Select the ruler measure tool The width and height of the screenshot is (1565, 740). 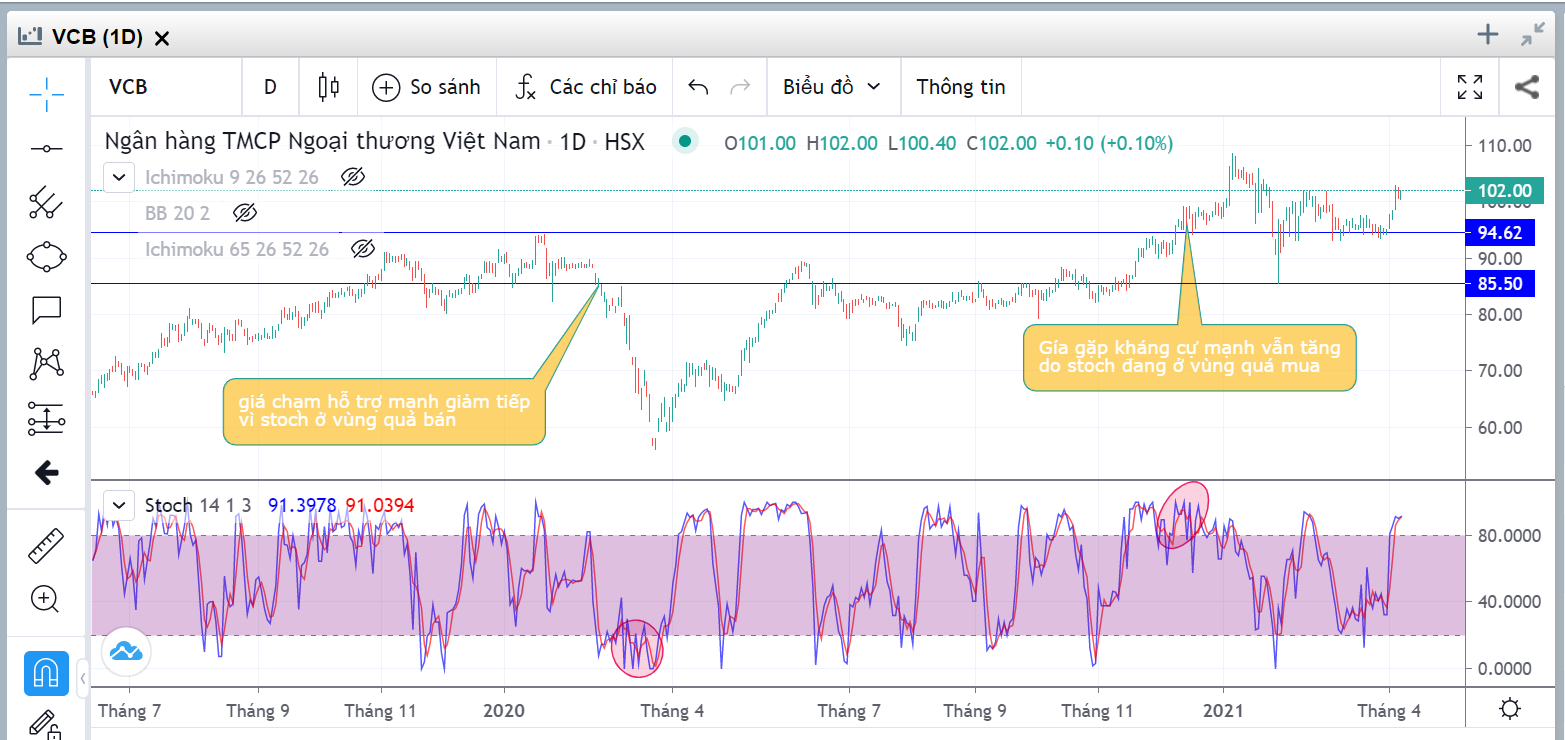pyautogui.click(x=46, y=546)
